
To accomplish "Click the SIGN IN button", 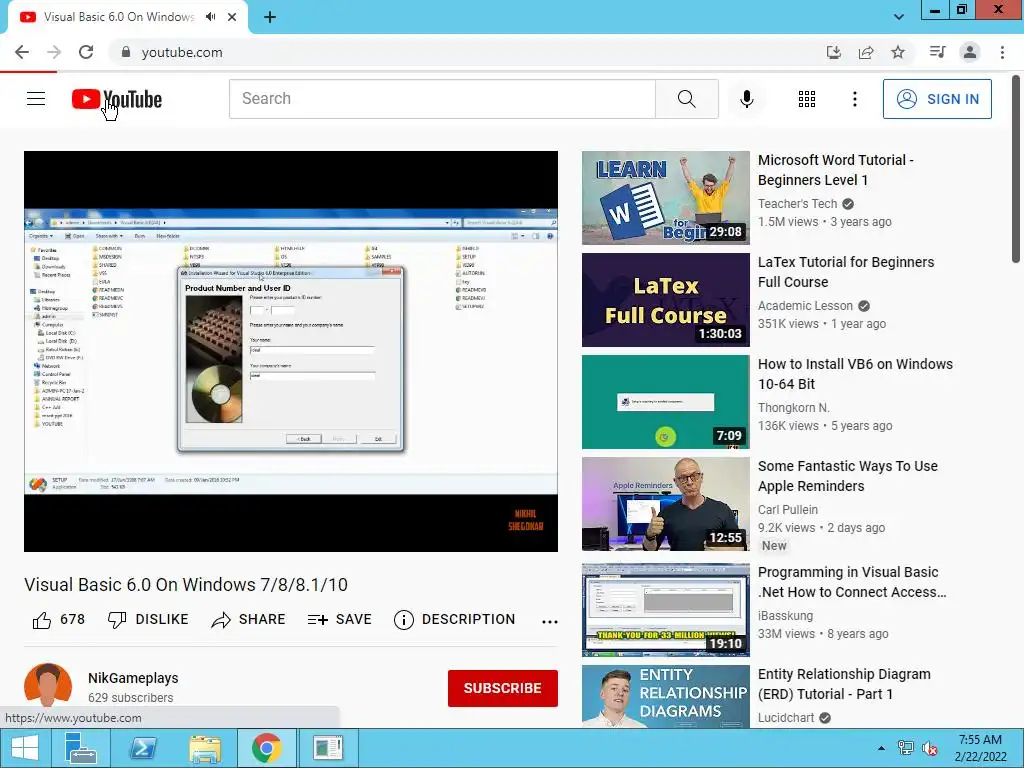I will (x=936, y=99).
